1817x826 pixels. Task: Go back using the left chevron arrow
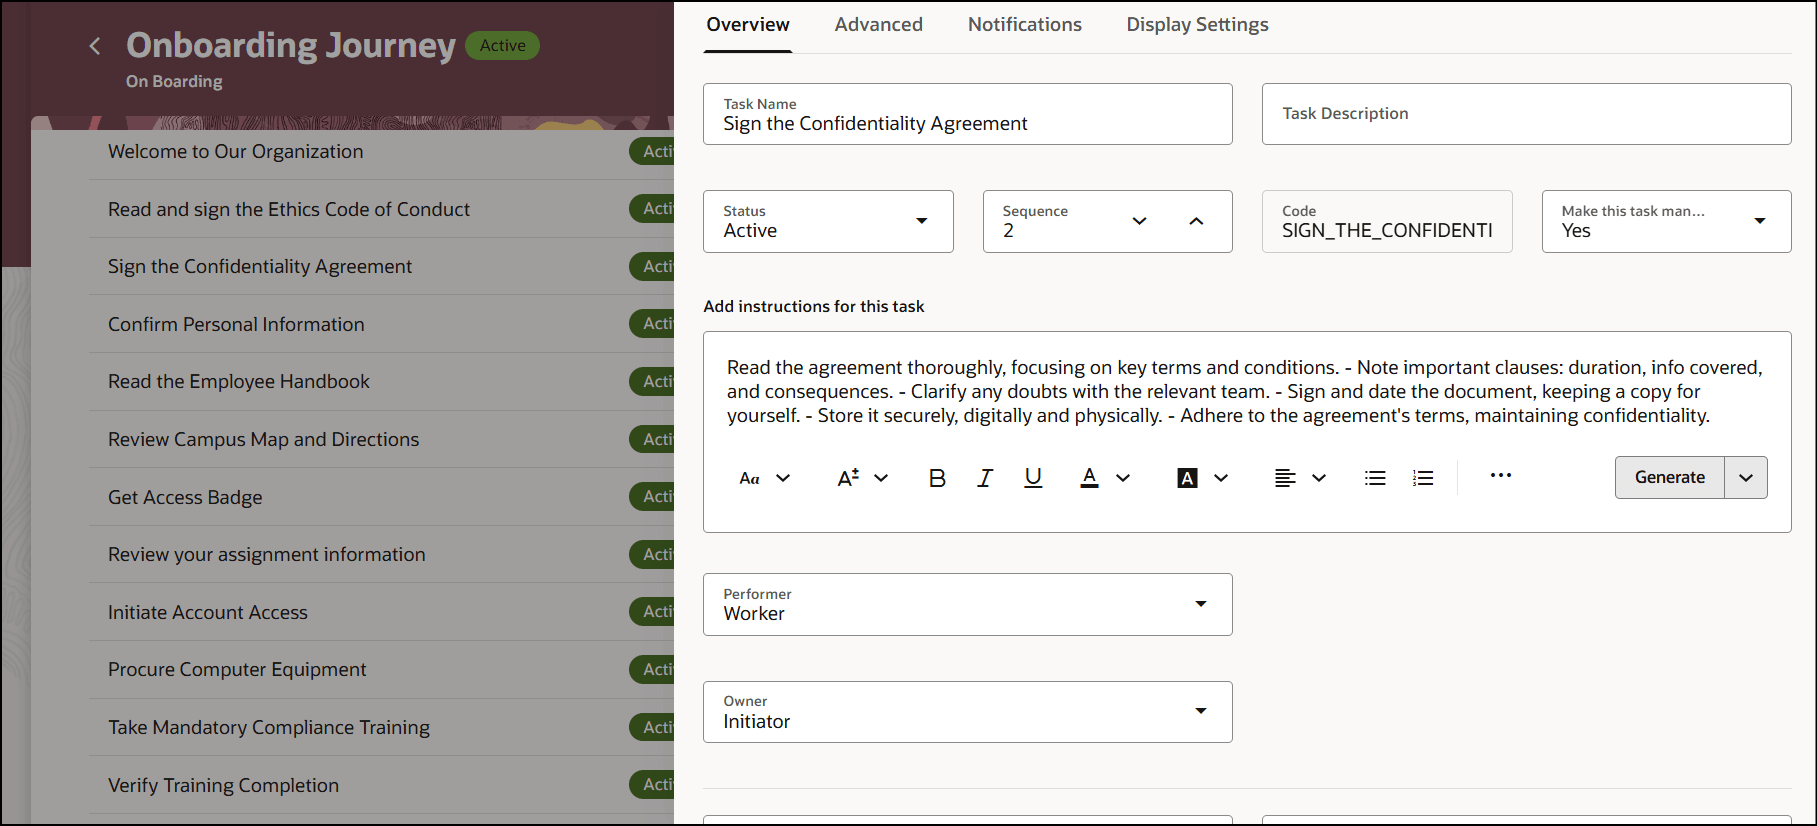coord(95,46)
